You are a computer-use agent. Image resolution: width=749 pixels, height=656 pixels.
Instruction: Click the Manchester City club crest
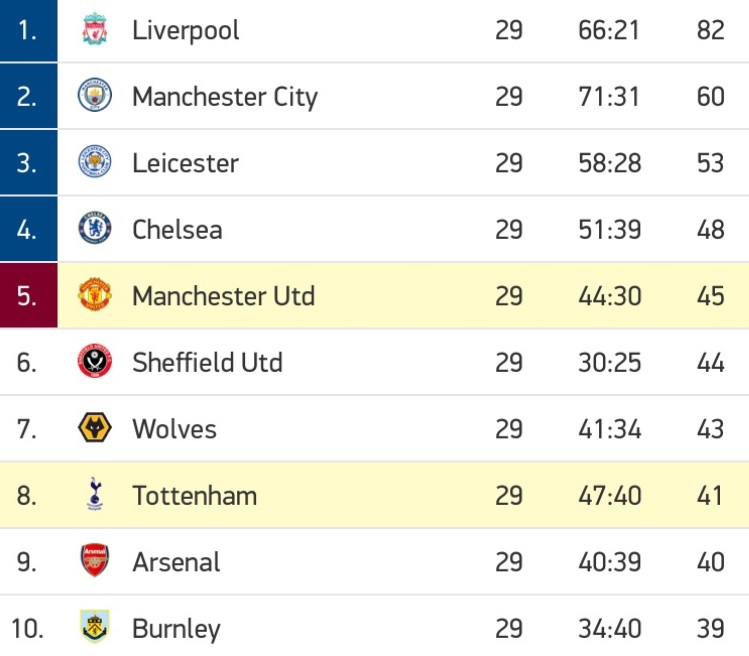[x=95, y=95]
